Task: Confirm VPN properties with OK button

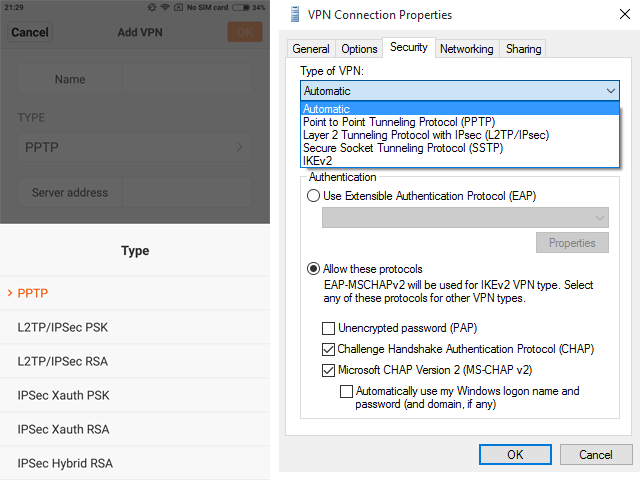Action: click(x=515, y=455)
